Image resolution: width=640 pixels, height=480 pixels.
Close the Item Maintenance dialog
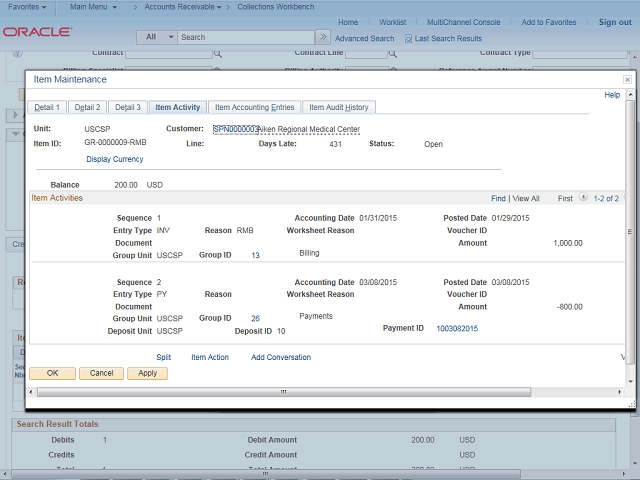(x=627, y=79)
